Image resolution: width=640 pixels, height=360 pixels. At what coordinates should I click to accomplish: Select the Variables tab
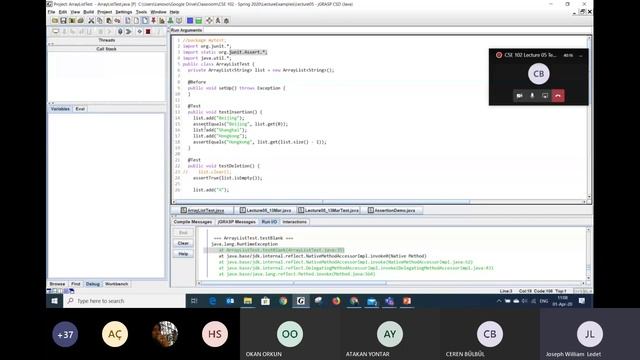[x=60, y=109]
